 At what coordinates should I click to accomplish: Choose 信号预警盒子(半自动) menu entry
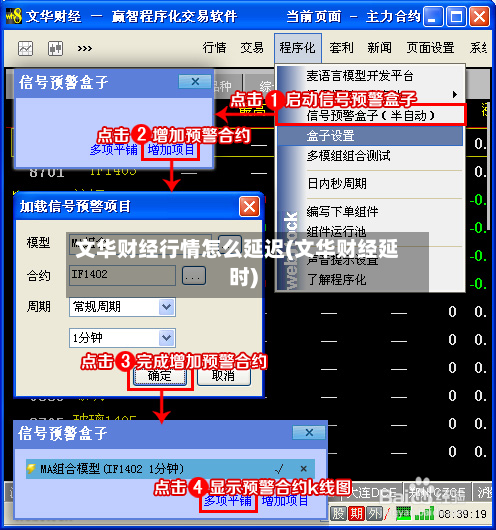pyautogui.click(x=371, y=116)
